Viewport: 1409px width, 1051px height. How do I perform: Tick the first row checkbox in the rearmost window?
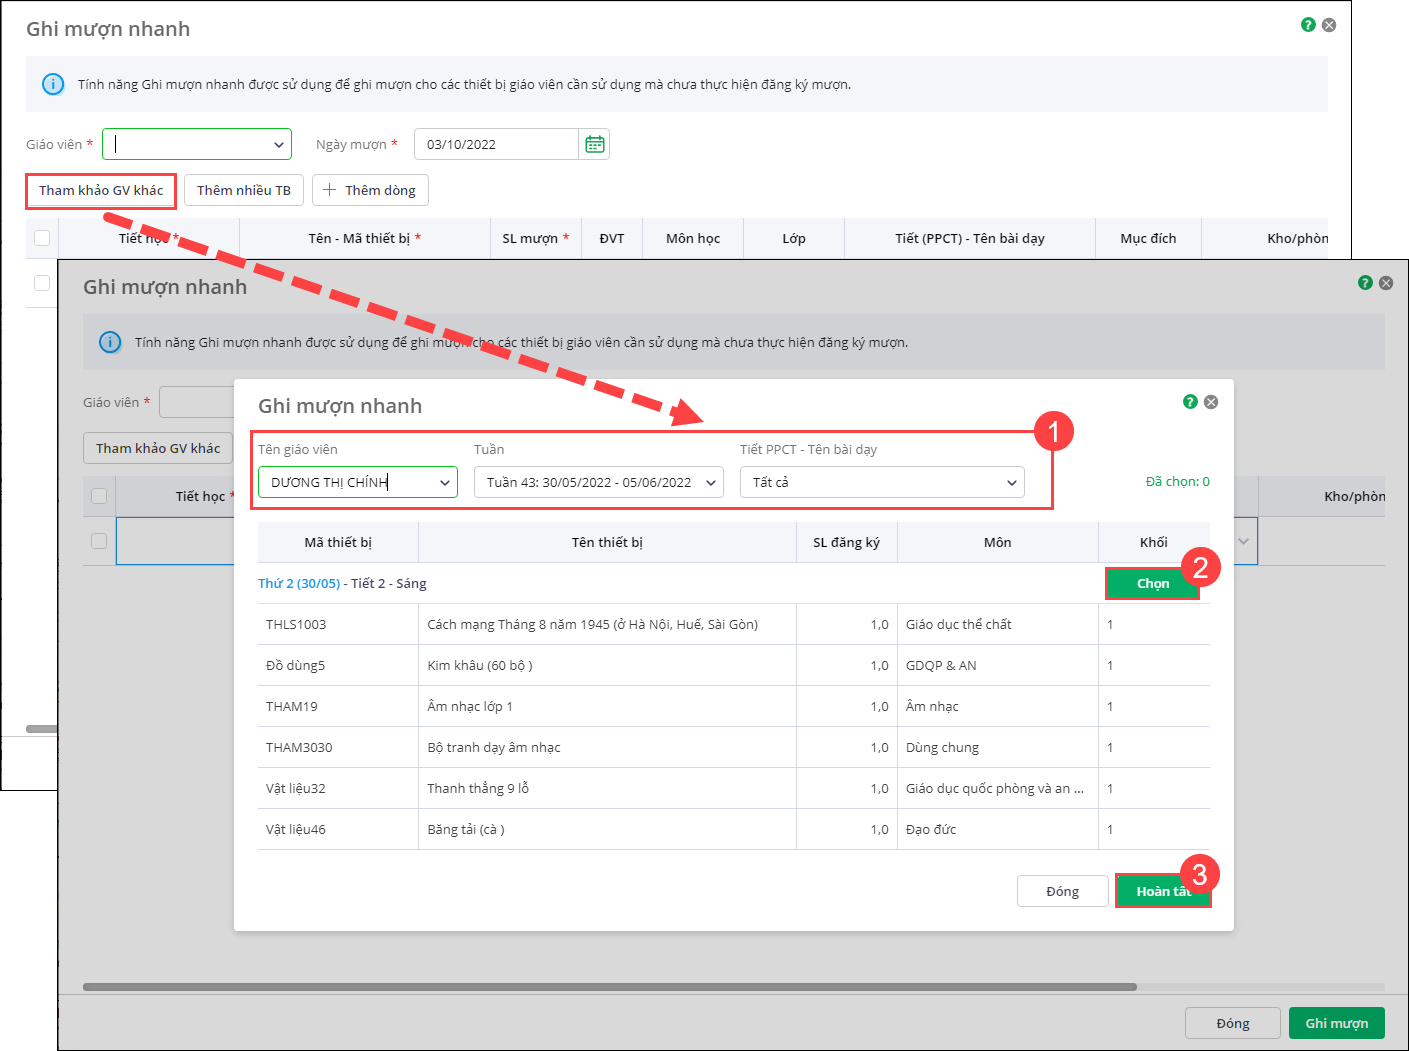42,283
